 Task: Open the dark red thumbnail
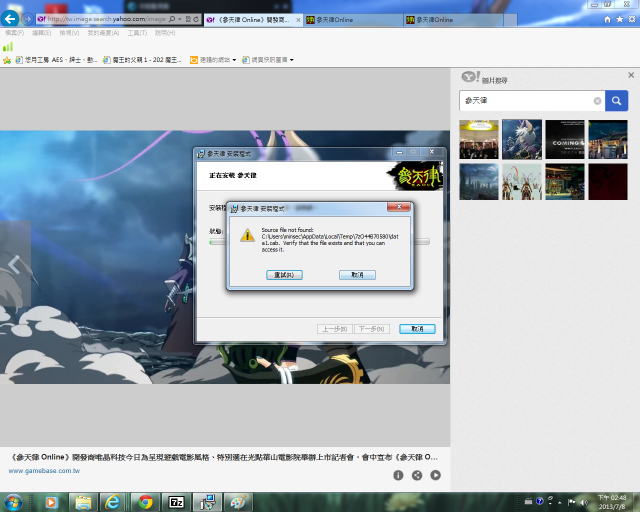[x=608, y=182]
